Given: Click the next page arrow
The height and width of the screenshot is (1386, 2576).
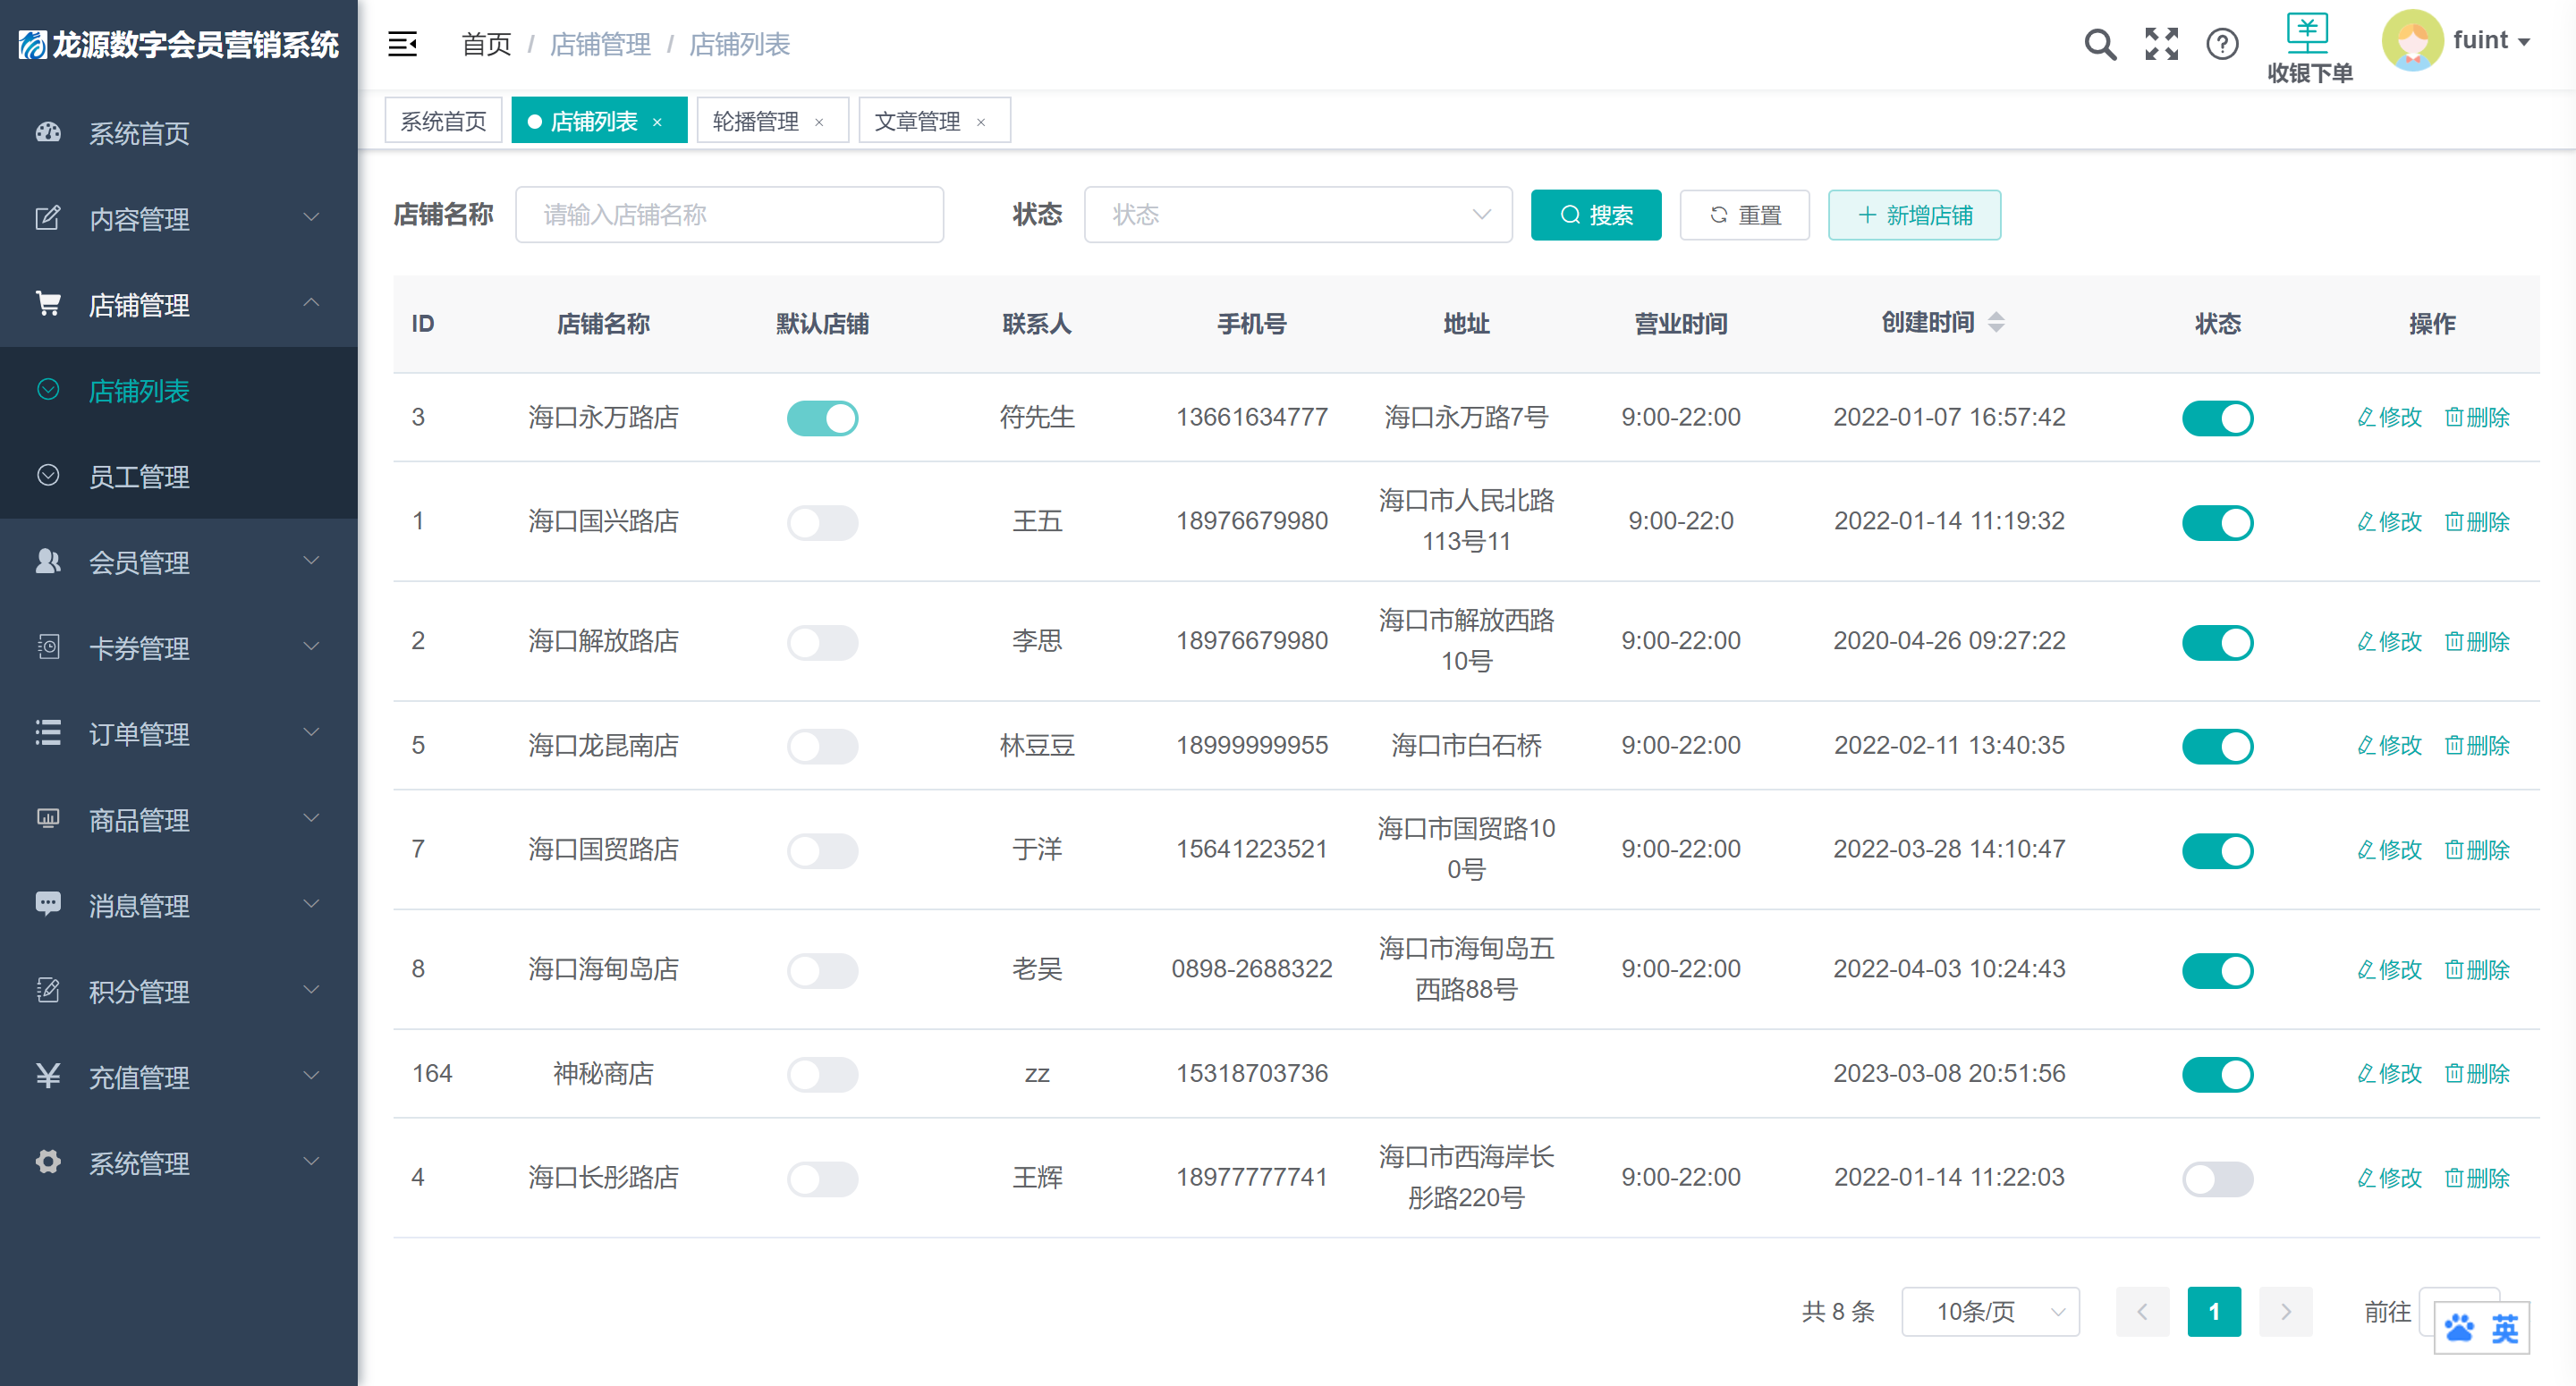Looking at the screenshot, I should (2286, 1311).
